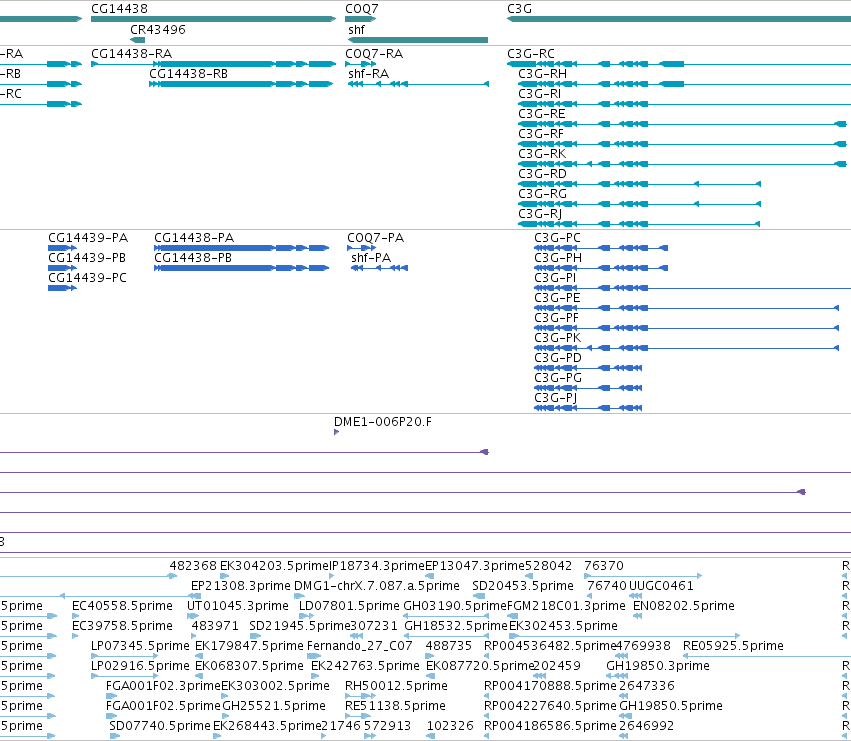Select the C3G-PE protein label
851x741 pixels.
(557, 298)
